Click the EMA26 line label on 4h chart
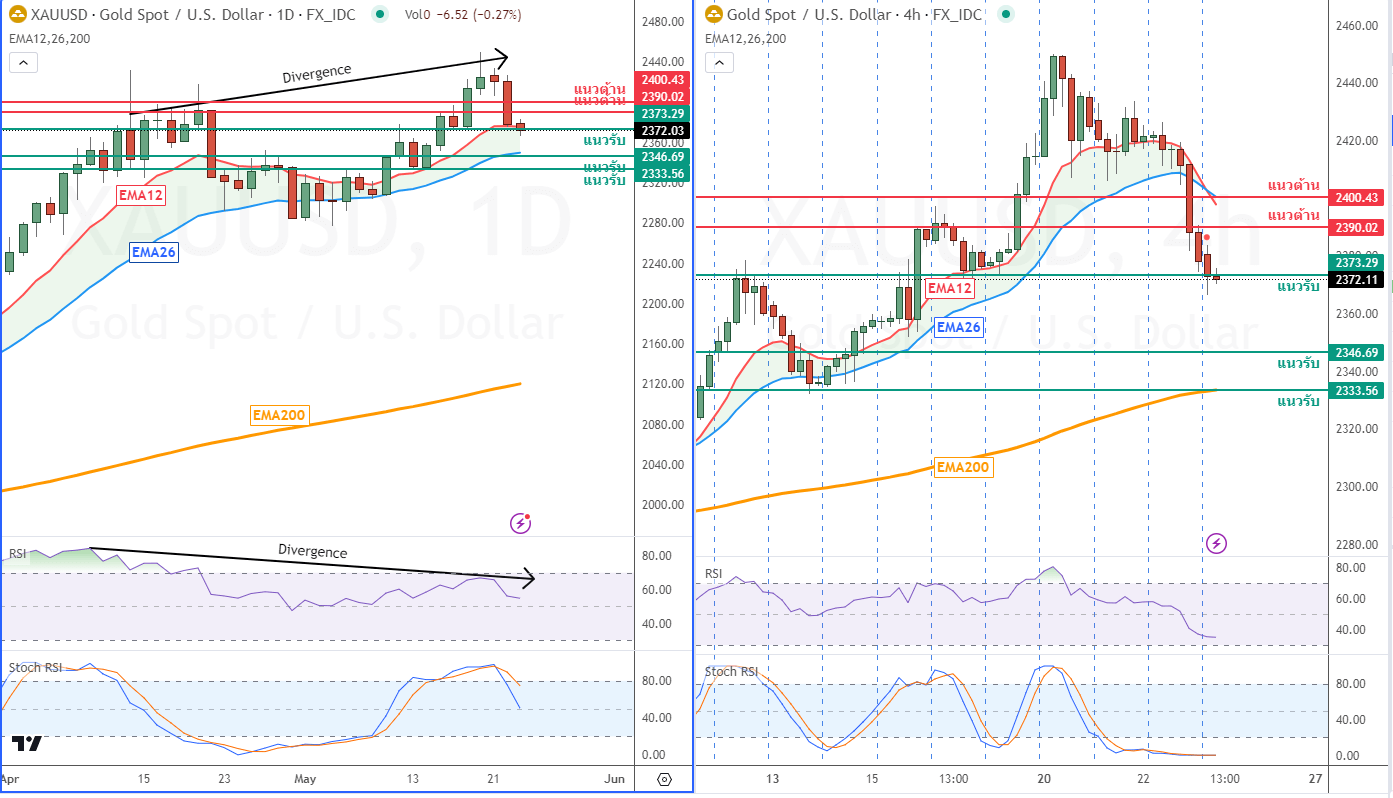 [x=959, y=327]
